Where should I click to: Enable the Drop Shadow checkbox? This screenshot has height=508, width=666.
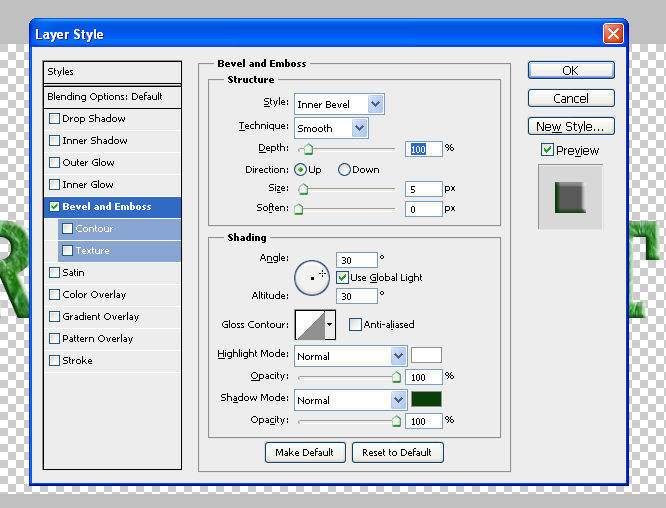tap(55, 119)
